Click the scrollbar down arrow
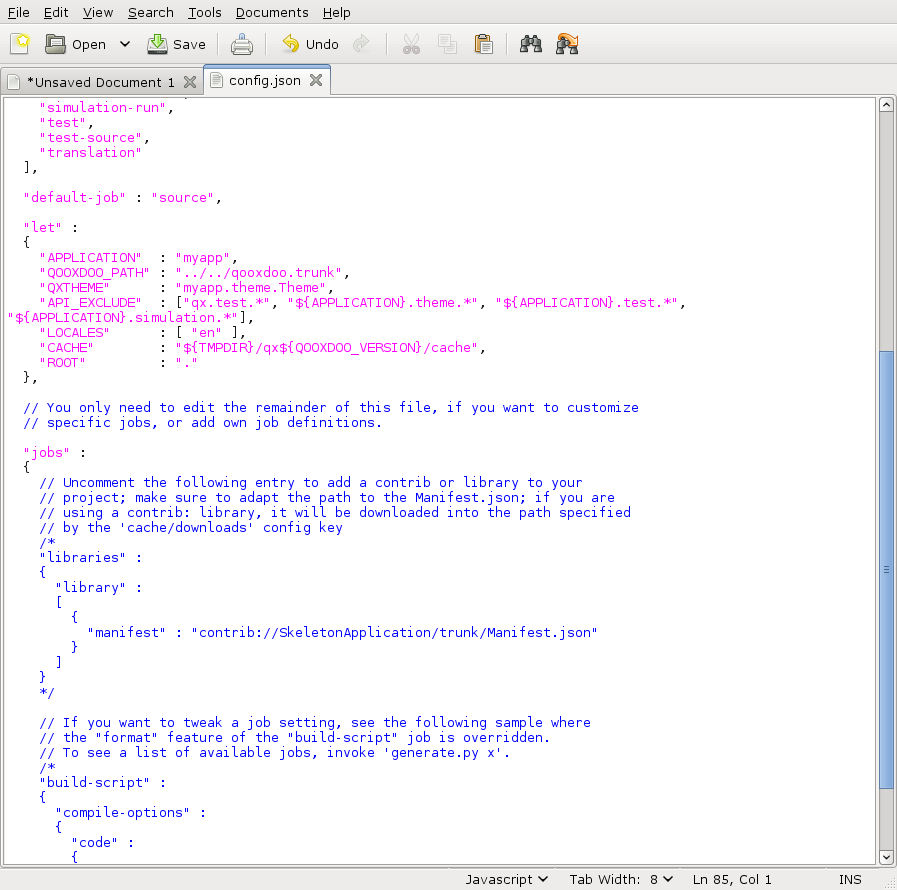 [x=886, y=857]
